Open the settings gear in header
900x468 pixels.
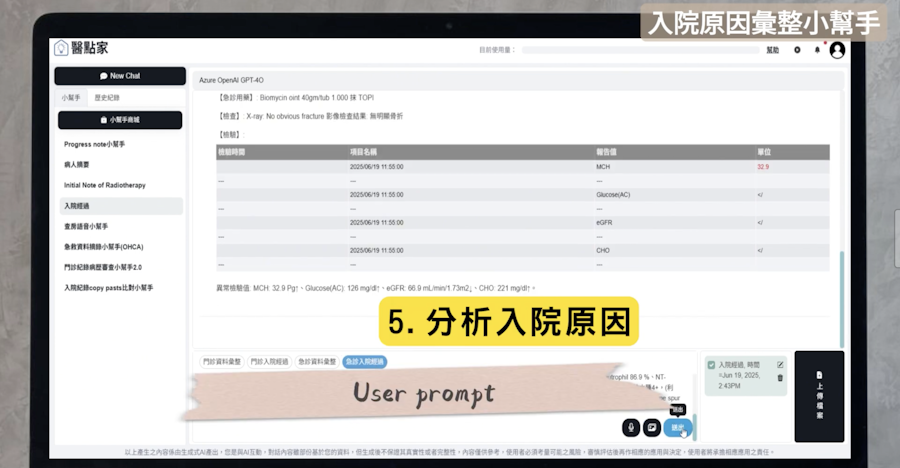[797, 50]
